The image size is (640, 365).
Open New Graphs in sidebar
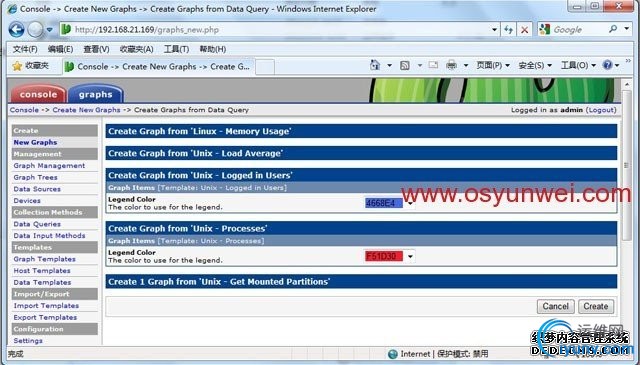pos(35,142)
